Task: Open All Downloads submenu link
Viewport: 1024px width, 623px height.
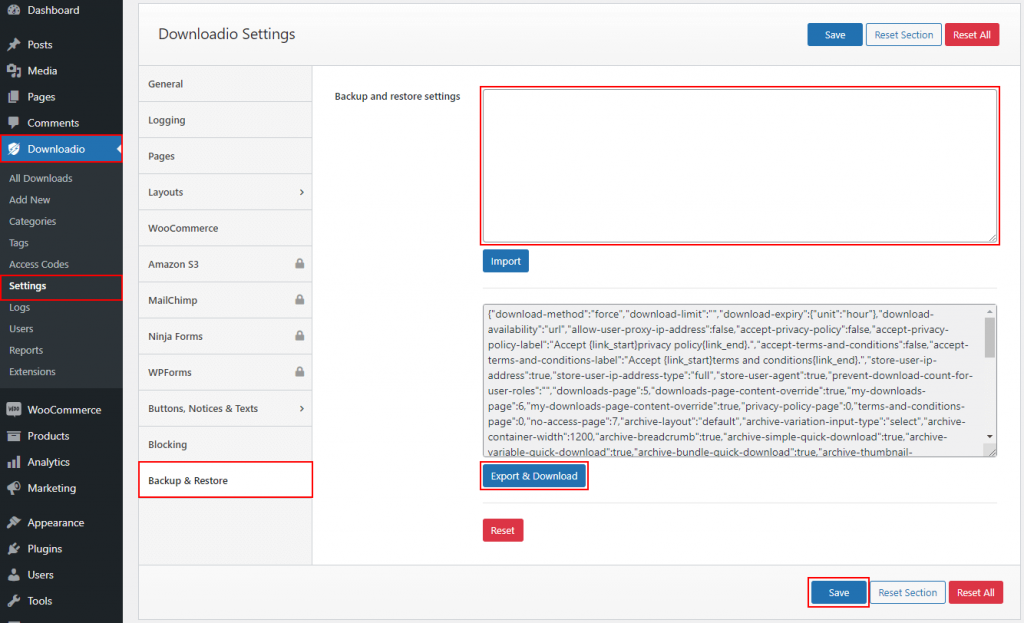Action: point(40,178)
